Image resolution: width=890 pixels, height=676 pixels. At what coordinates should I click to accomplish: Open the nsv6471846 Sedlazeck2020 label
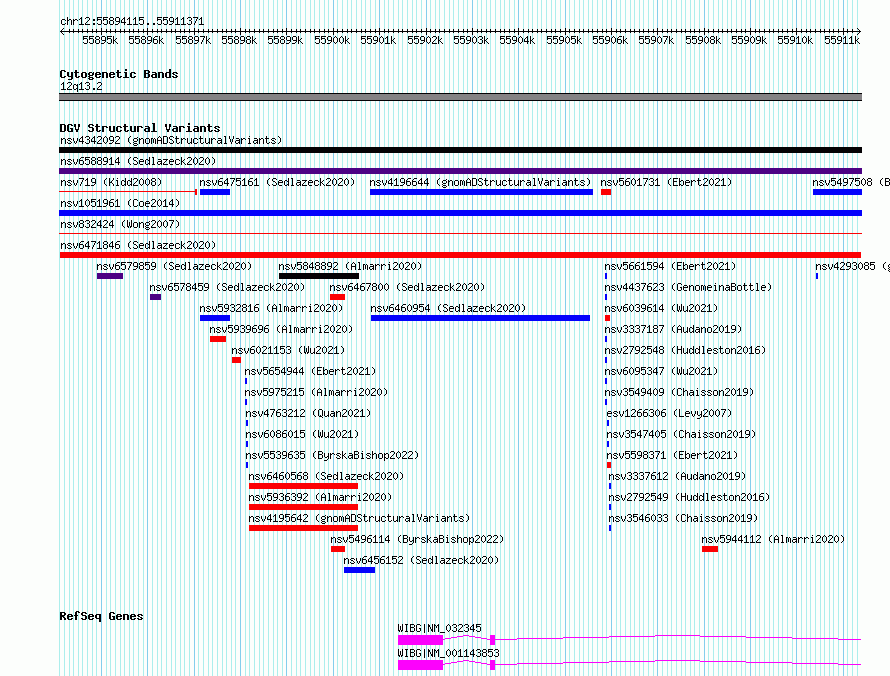click(138, 245)
